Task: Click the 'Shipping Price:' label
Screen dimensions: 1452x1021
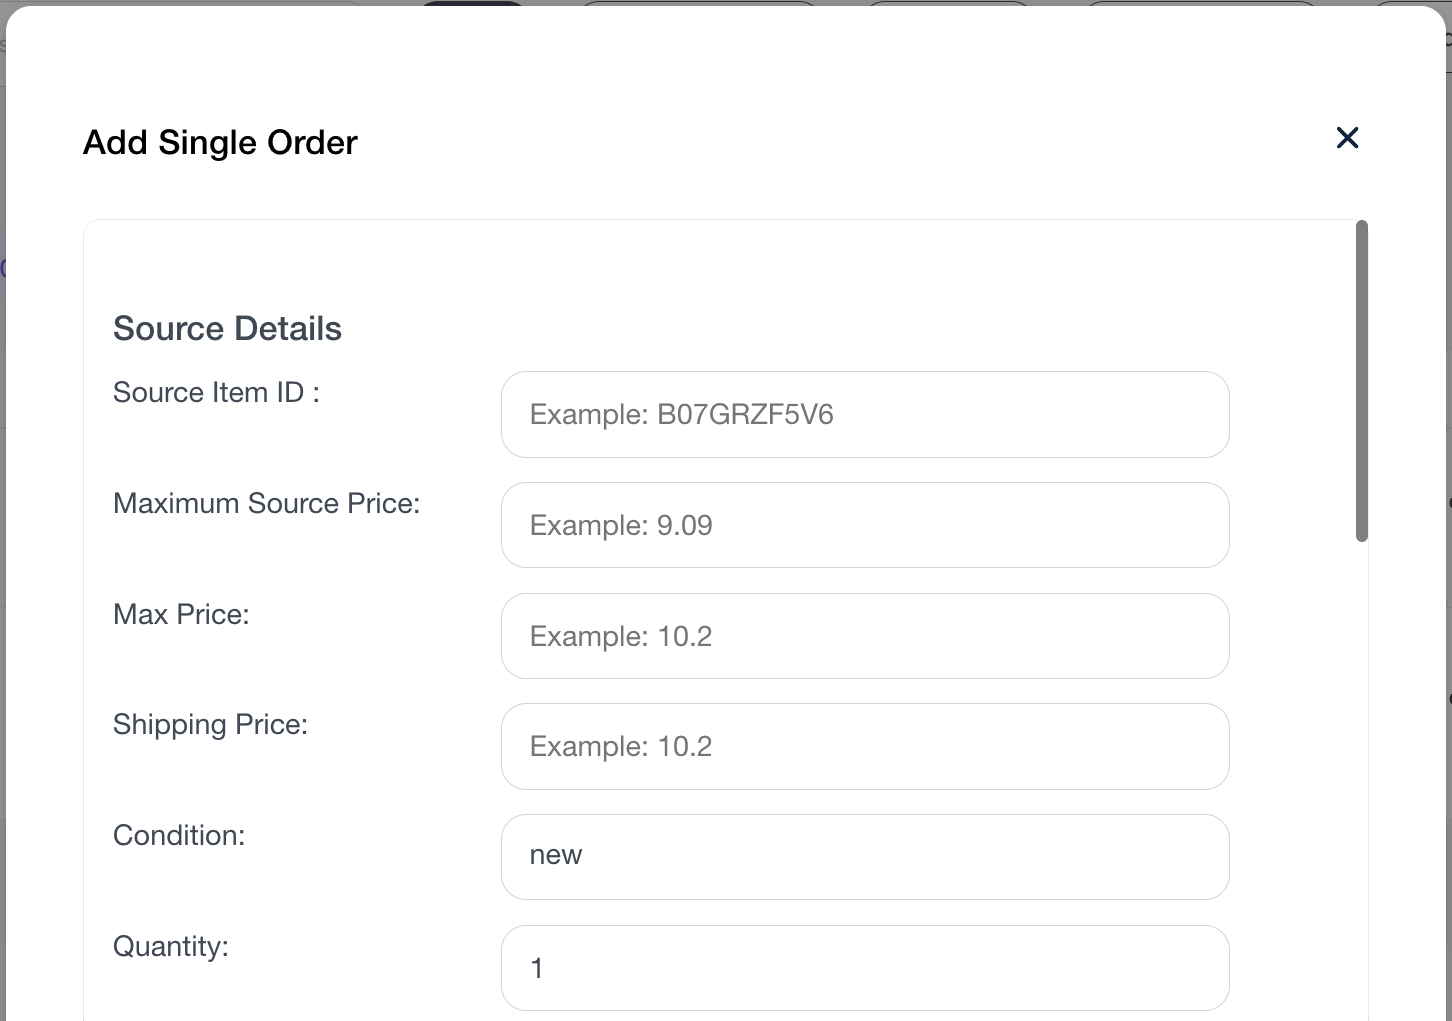Action: pyautogui.click(x=210, y=724)
